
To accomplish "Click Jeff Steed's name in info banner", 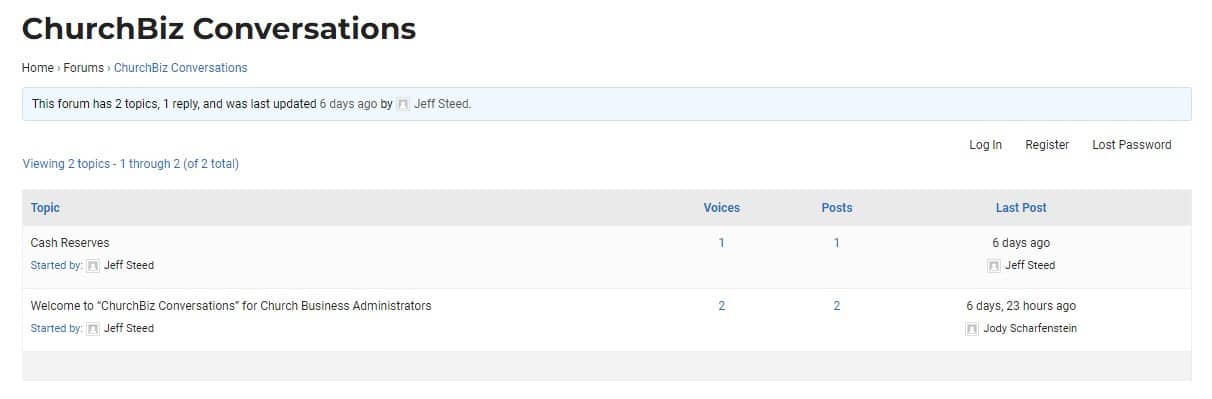I will point(441,104).
